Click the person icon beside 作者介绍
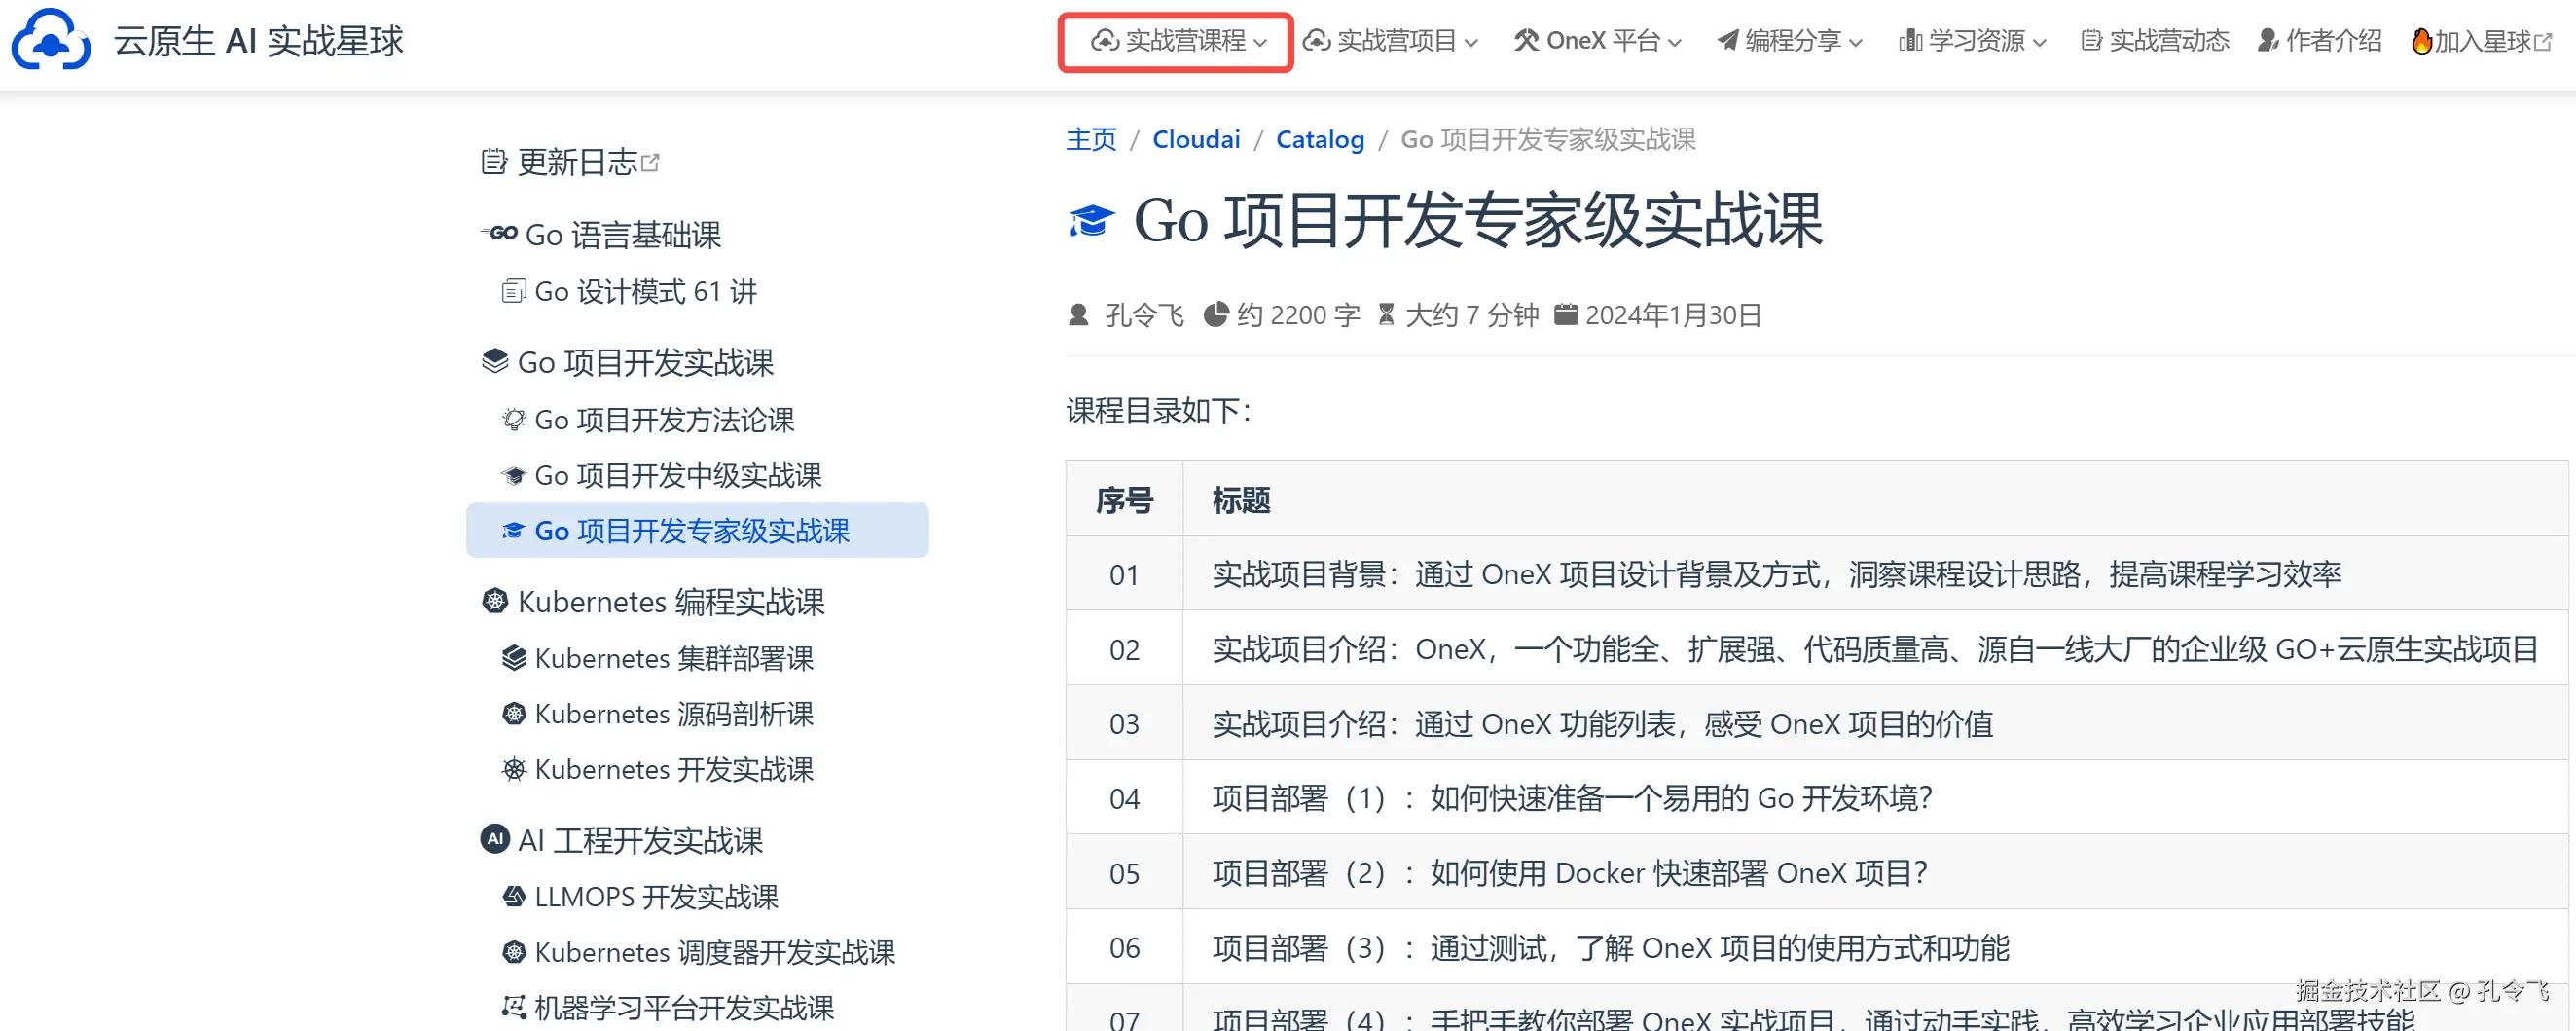 [2268, 41]
